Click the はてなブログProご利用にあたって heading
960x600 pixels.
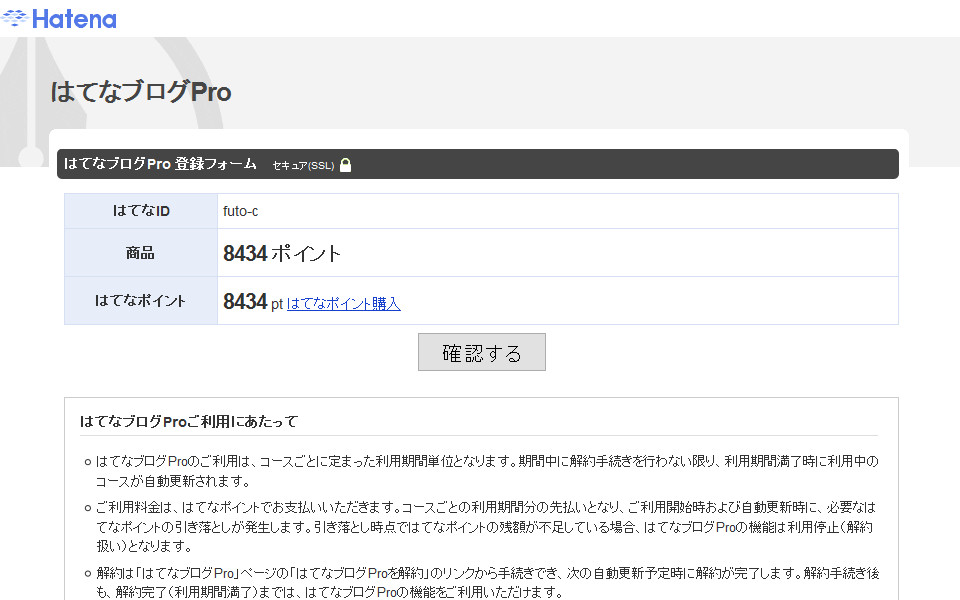point(189,421)
